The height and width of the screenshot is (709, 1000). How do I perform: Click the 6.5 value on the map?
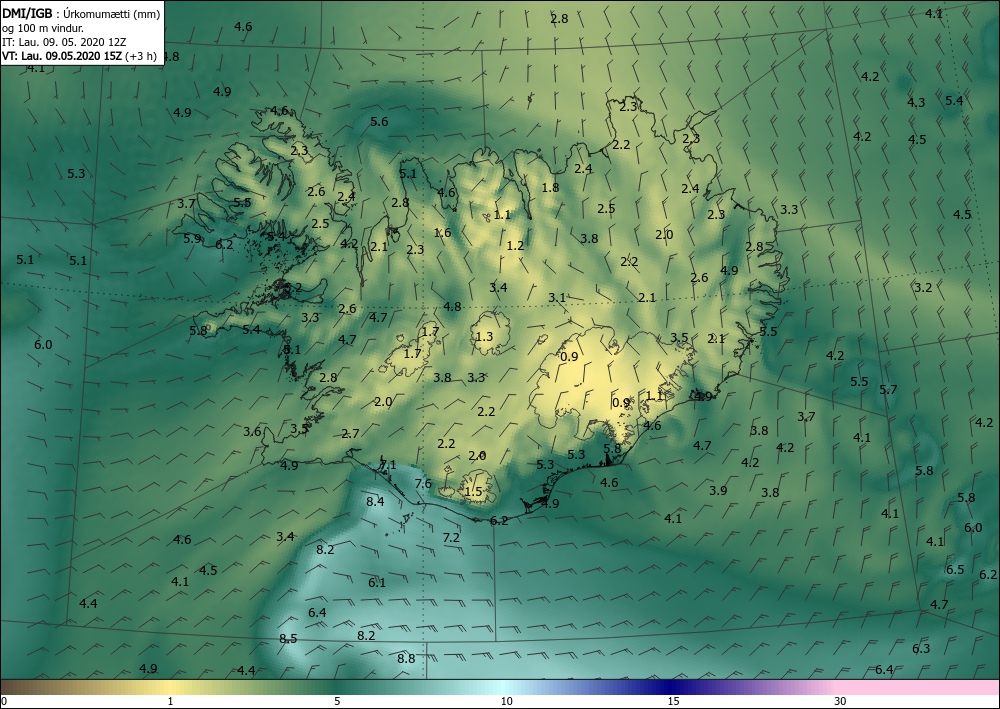(955, 569)
